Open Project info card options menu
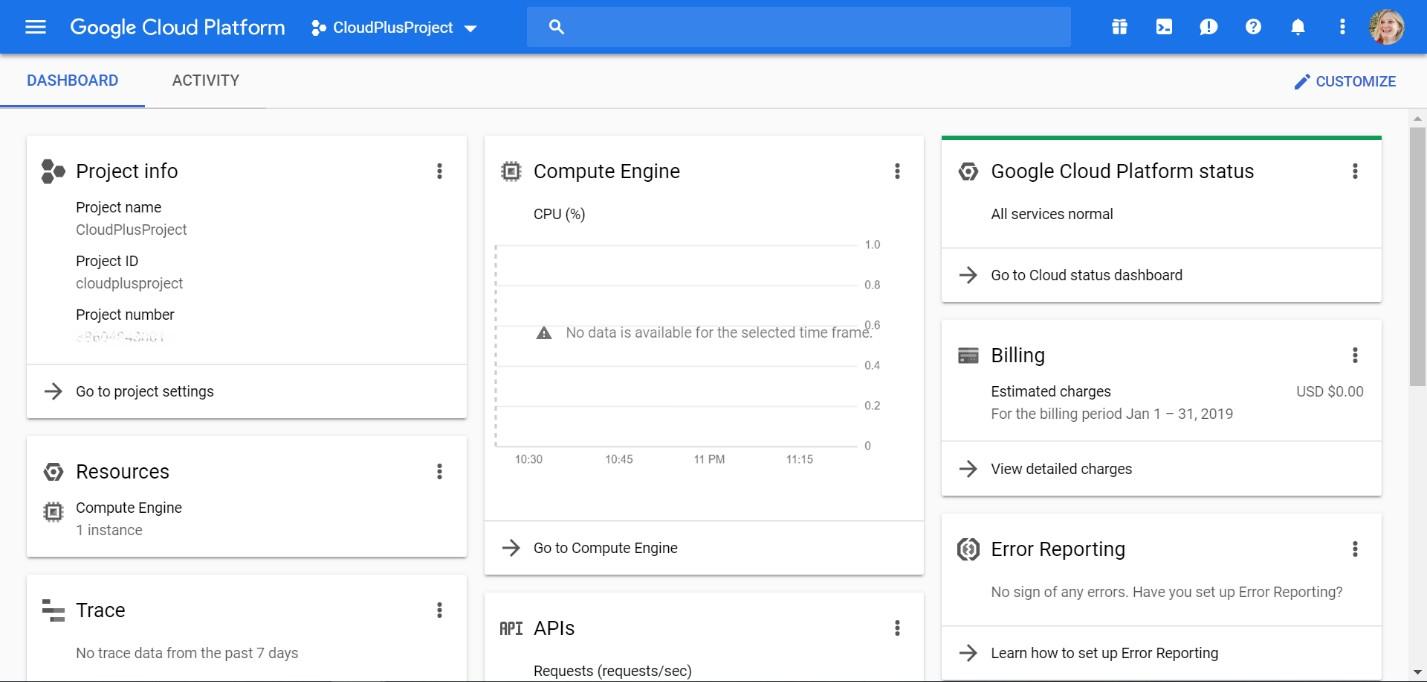 click(x=439, y=171)
